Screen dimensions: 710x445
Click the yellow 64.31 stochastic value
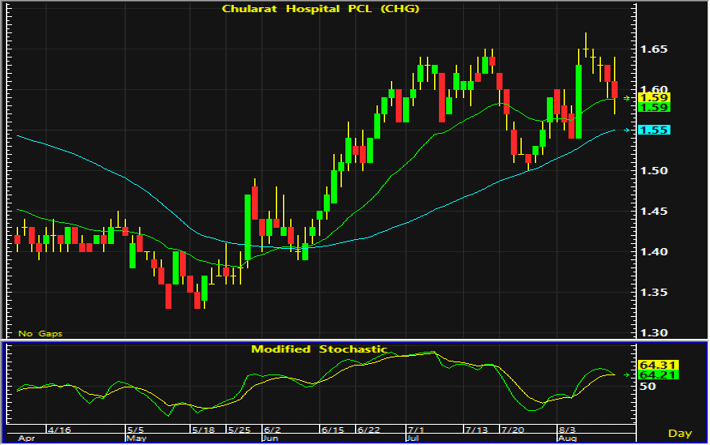click(x=658, y=365)
